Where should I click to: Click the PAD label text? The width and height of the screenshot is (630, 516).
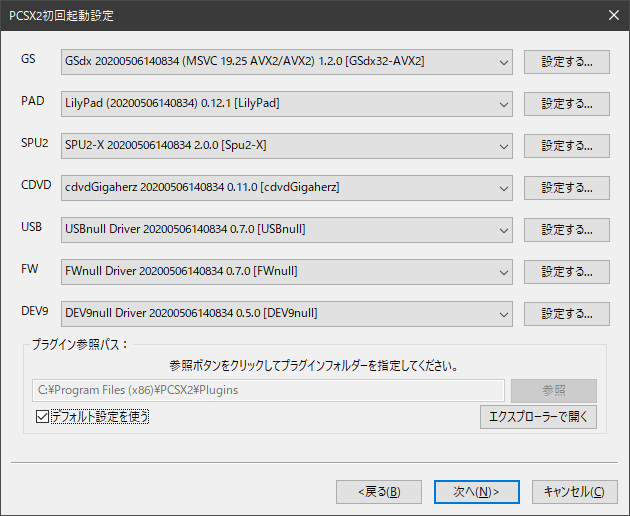click(33, 100)
